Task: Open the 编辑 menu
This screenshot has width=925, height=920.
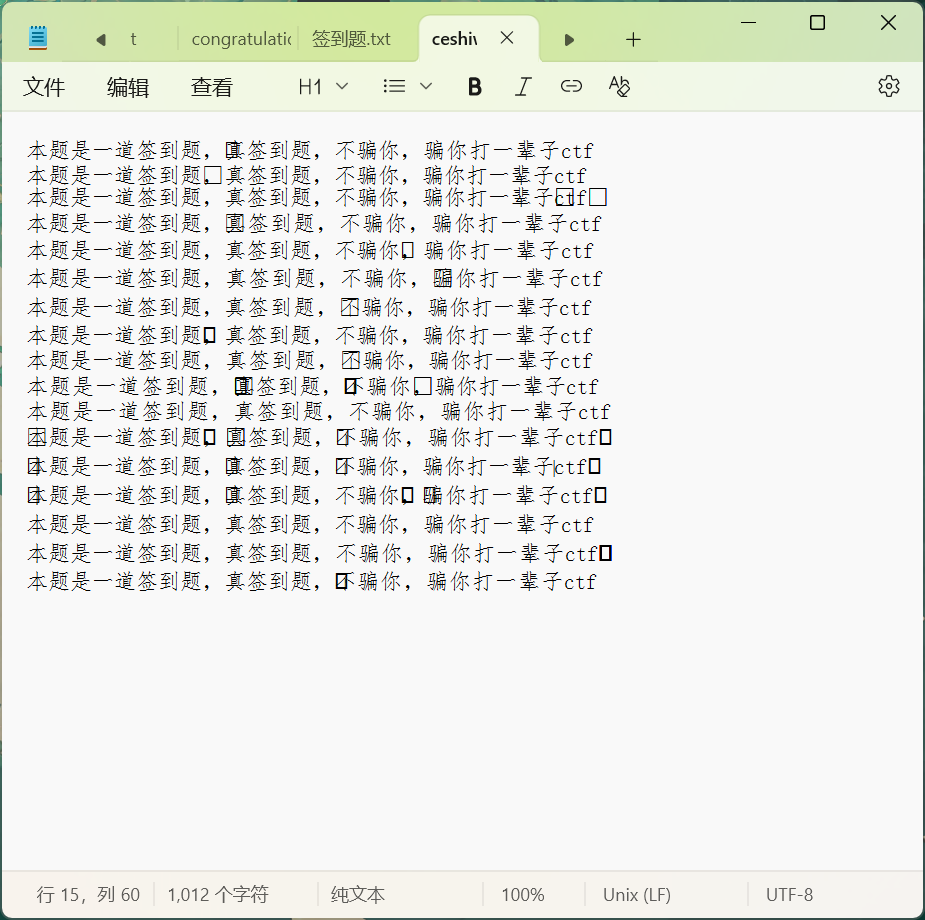Action: tap(128, 88)
